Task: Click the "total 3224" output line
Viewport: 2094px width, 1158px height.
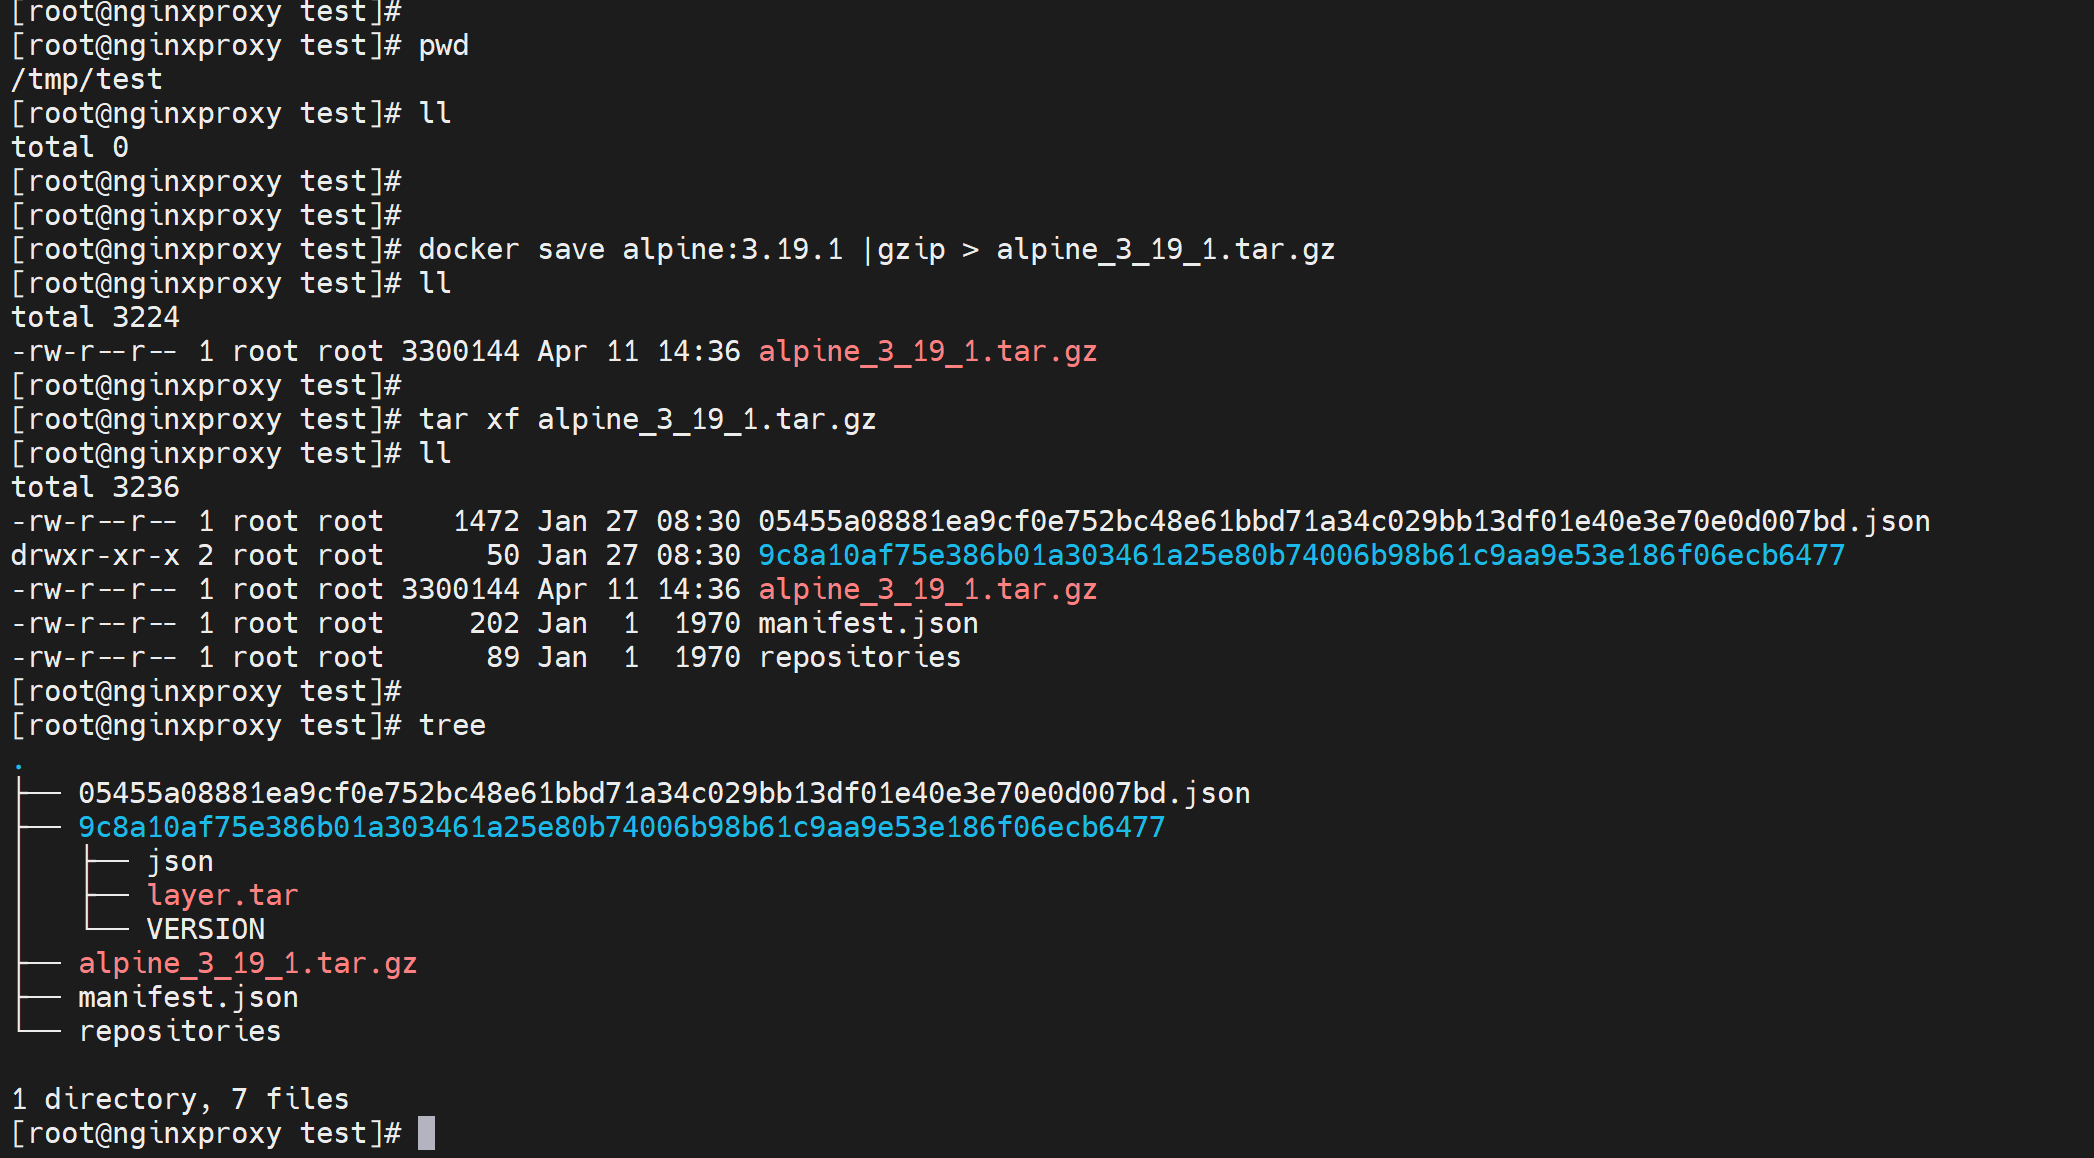Action: tap(95, 318)
